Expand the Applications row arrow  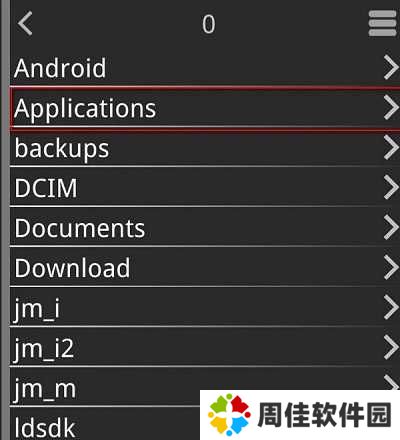391,107
